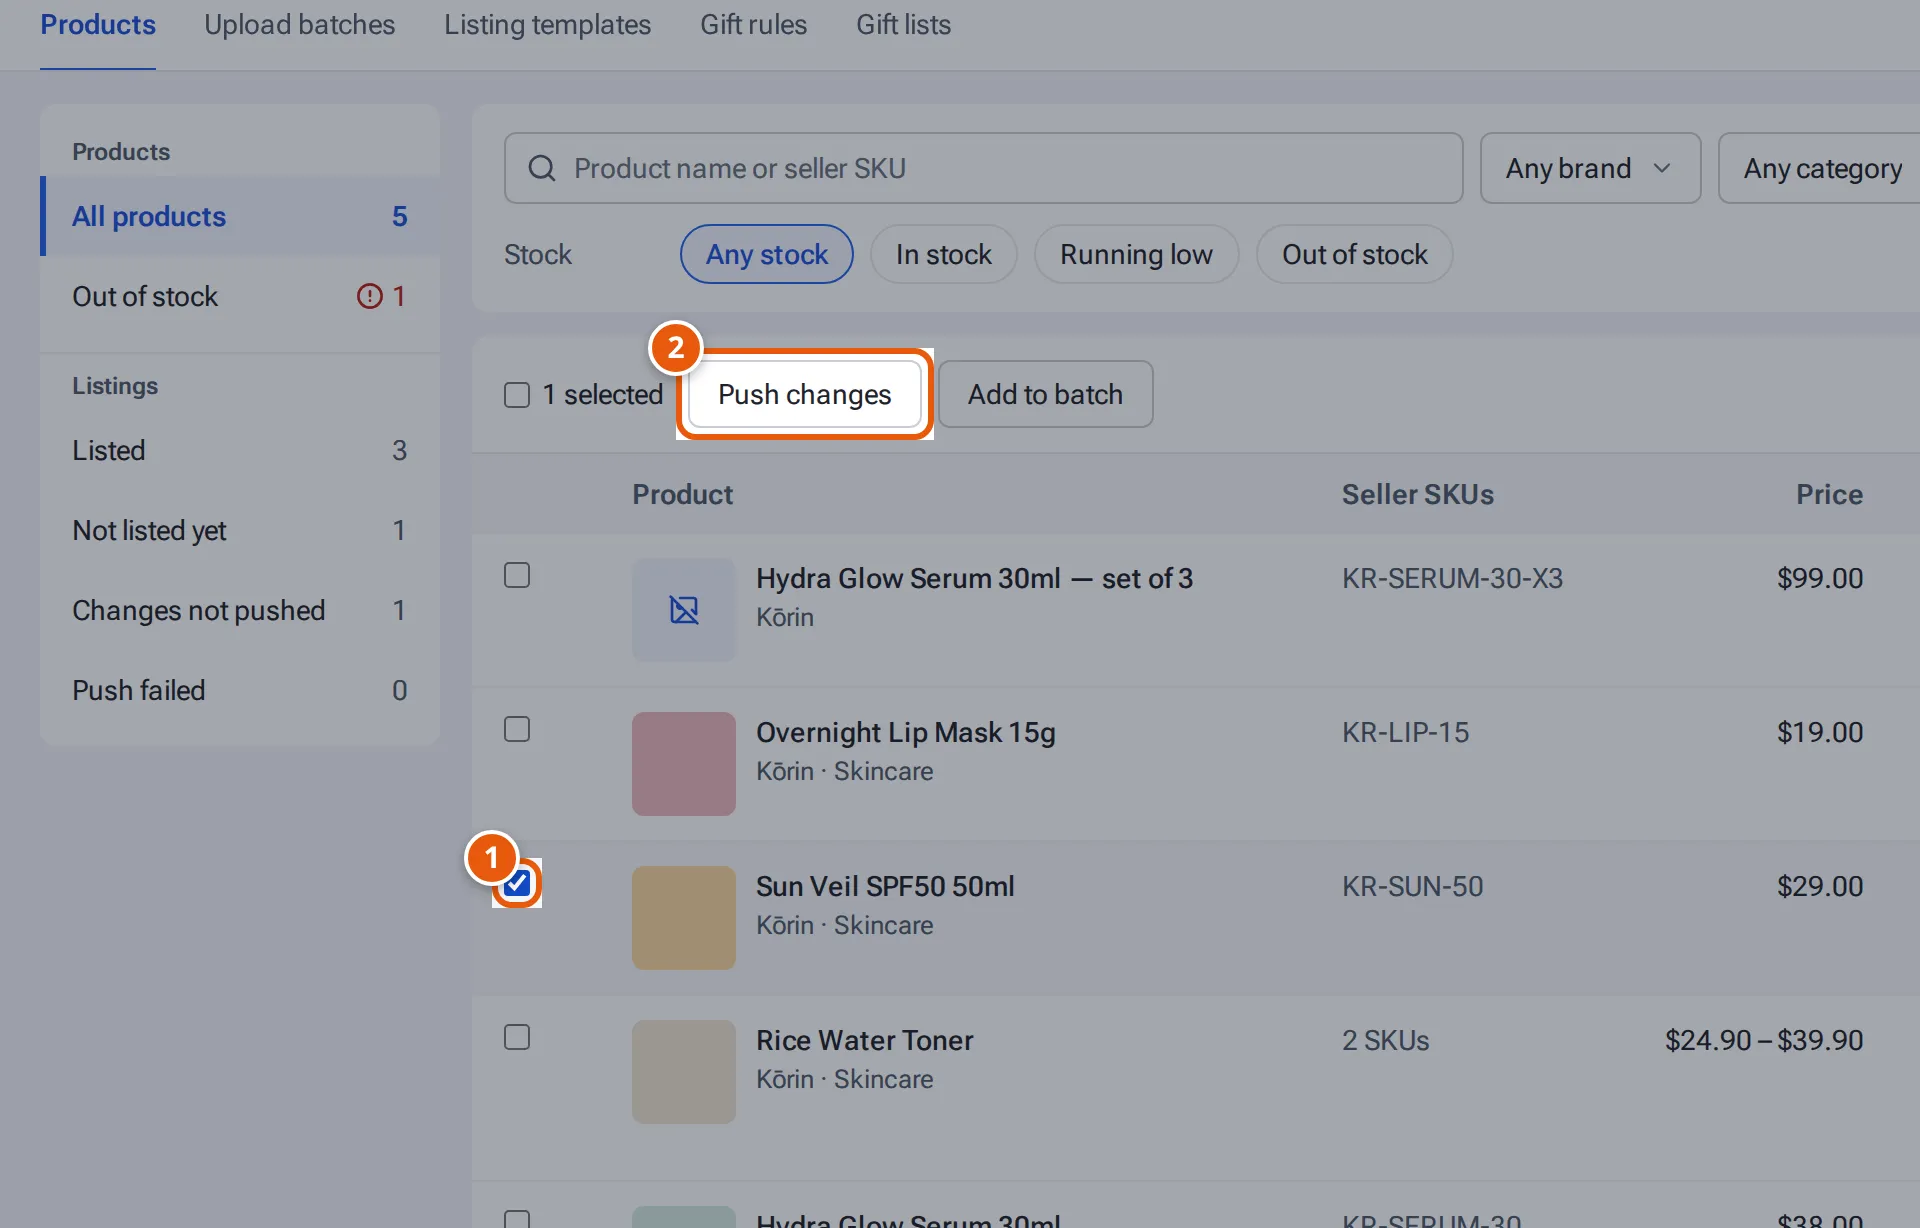Focus the product name or SKU search field
Viewport: 1920px width, 1228px height.
click(984, 168)
